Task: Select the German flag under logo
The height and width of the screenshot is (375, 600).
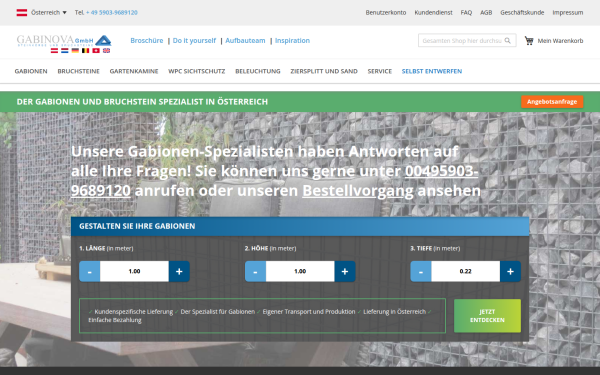Action: pos(75,51)
